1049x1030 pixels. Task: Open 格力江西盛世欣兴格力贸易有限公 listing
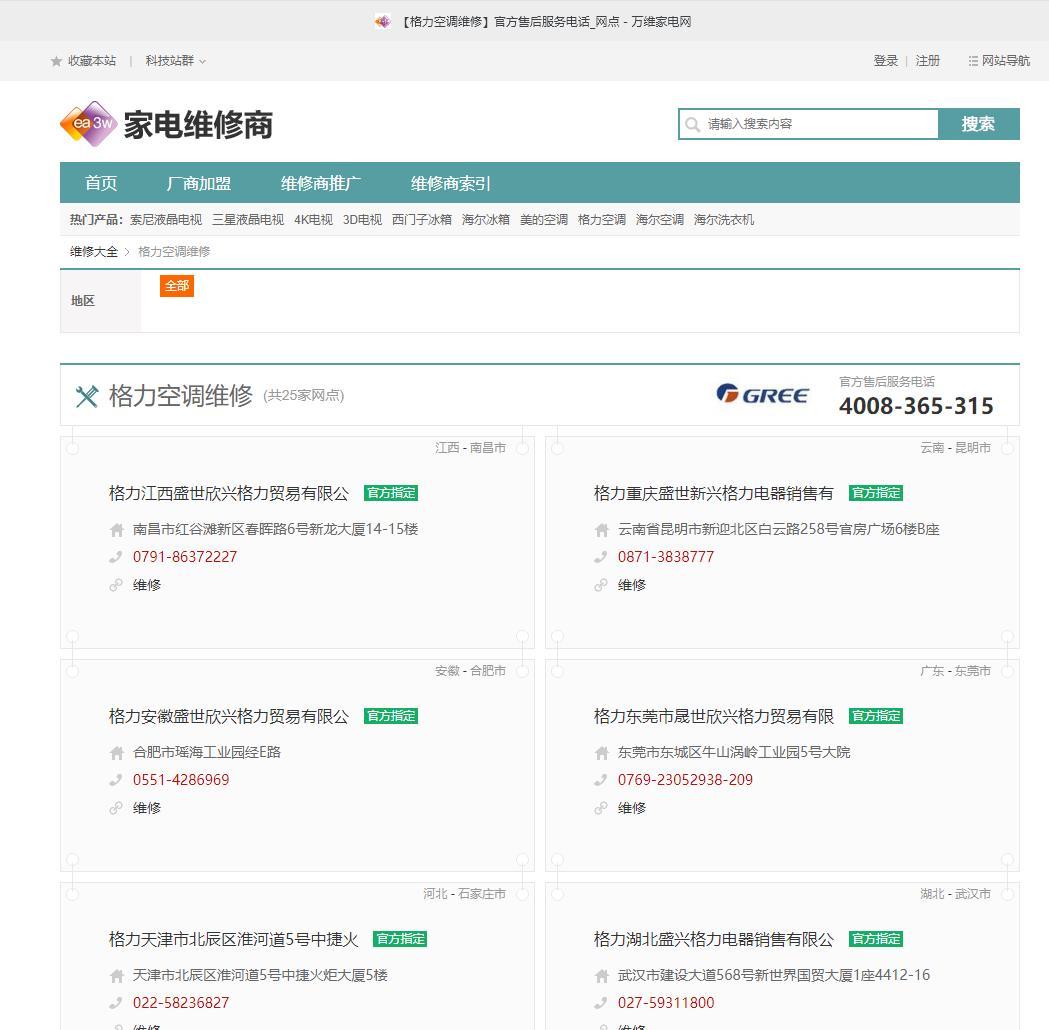(x=229, y=494)
